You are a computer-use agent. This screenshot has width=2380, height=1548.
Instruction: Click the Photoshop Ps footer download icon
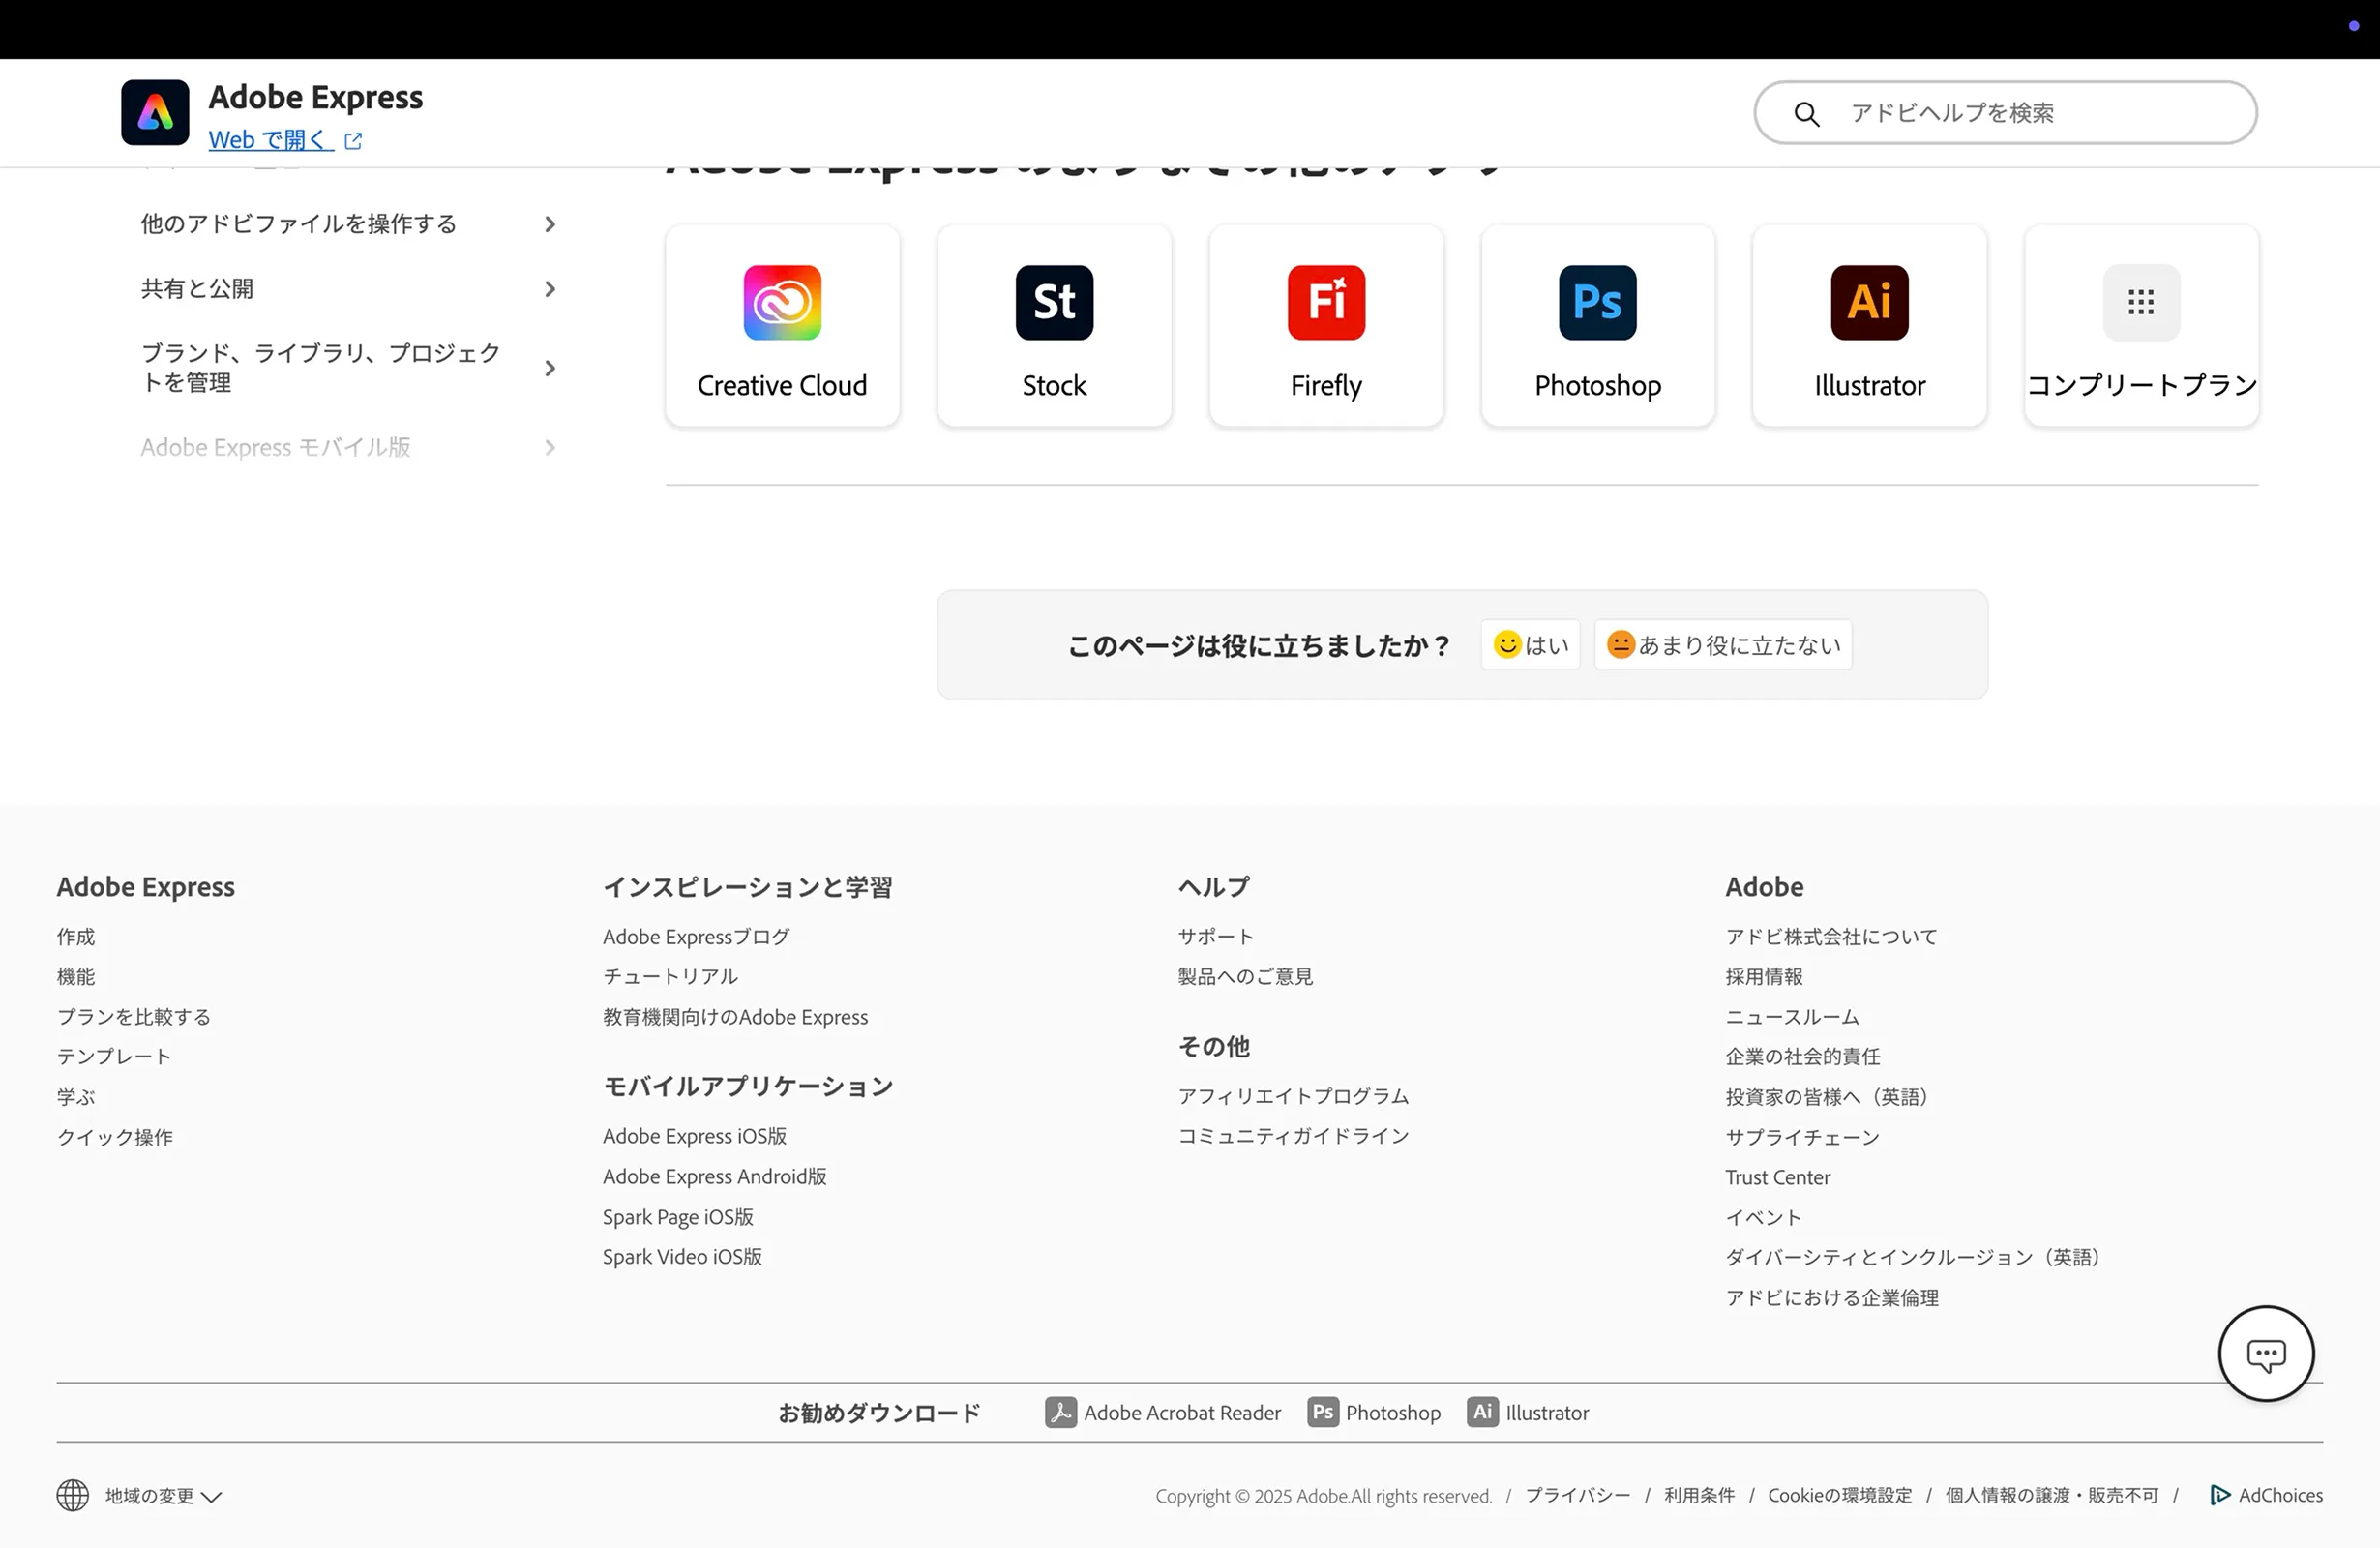pyautogui.click(x=1322, y=1412)
